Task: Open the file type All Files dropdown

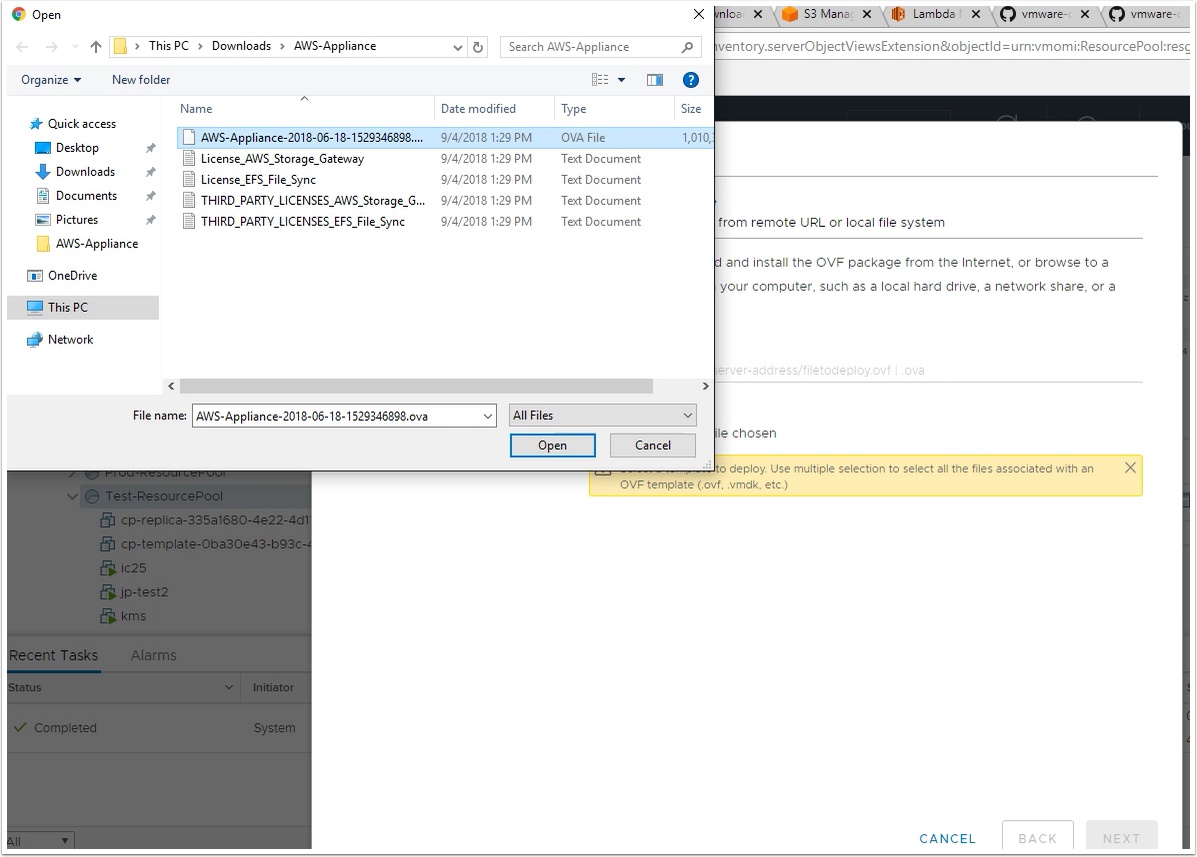Action: (602, 415)
